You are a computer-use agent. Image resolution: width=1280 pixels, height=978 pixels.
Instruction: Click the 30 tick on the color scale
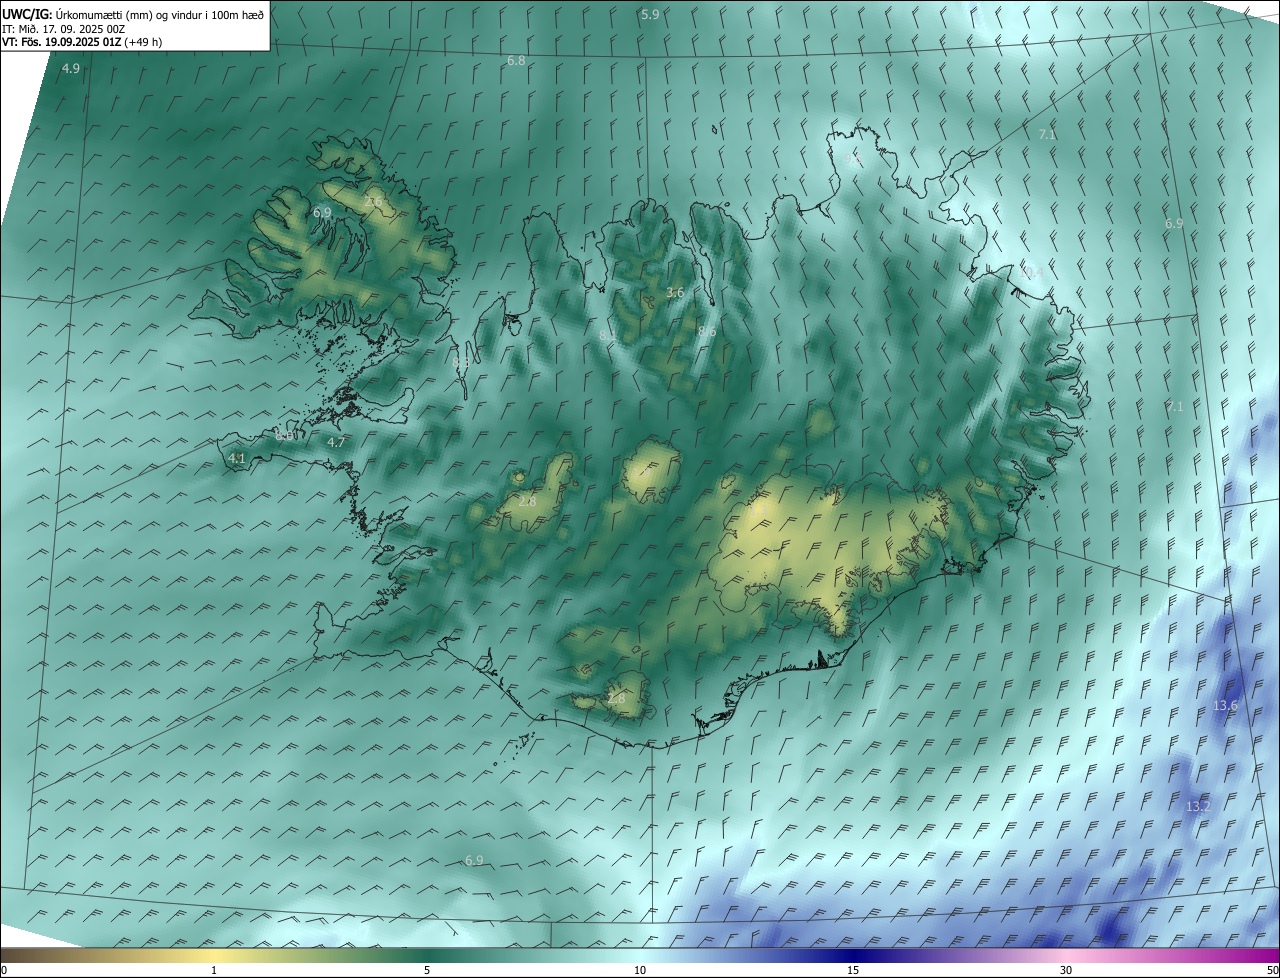pyautogui.click(x=1066, y=970)
